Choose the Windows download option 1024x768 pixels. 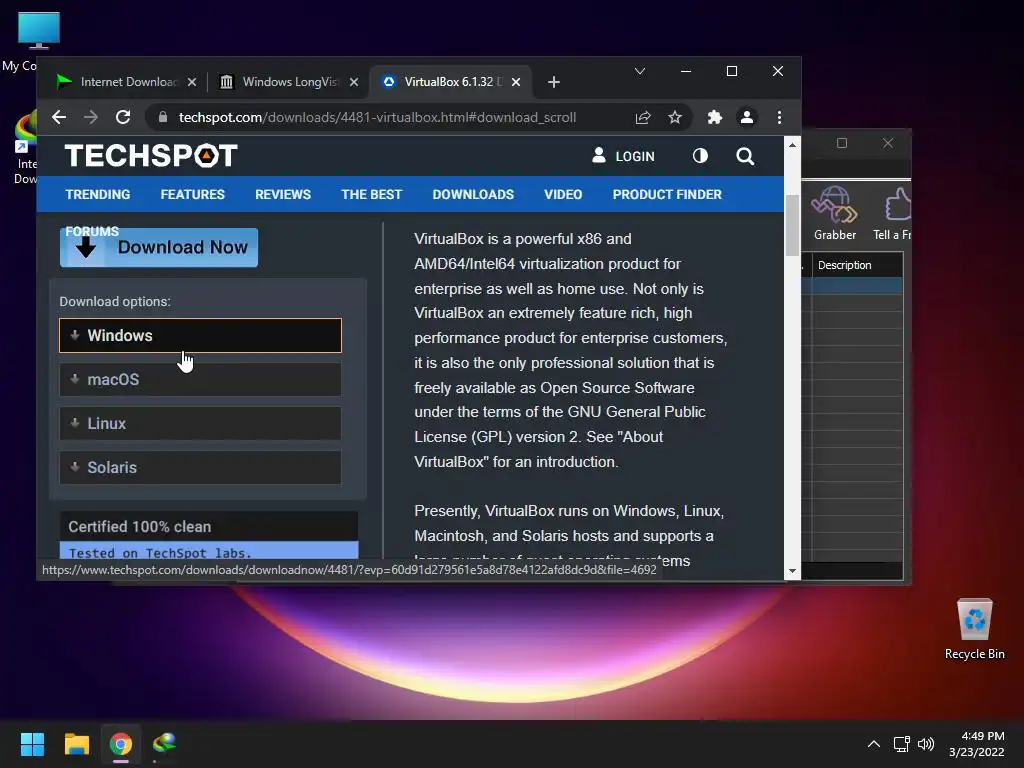click(x=200, y=336)
